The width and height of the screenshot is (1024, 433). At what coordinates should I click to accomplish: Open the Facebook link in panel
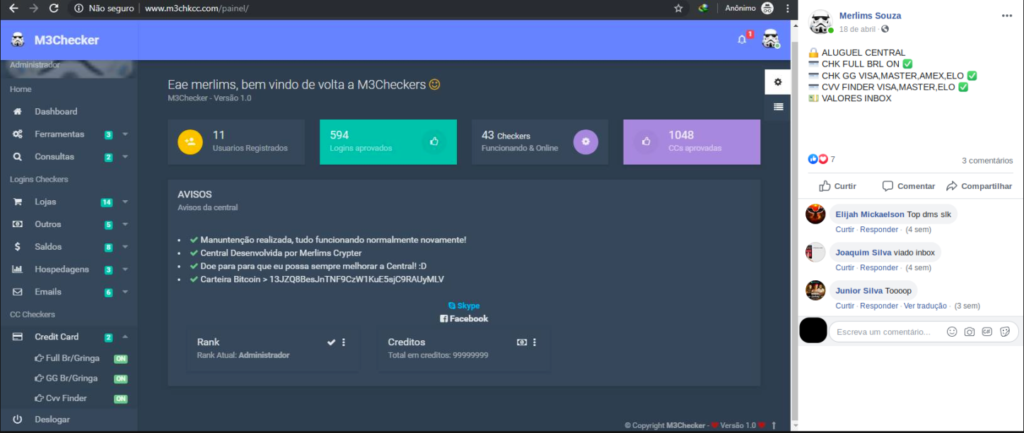[x=464, y=319]
